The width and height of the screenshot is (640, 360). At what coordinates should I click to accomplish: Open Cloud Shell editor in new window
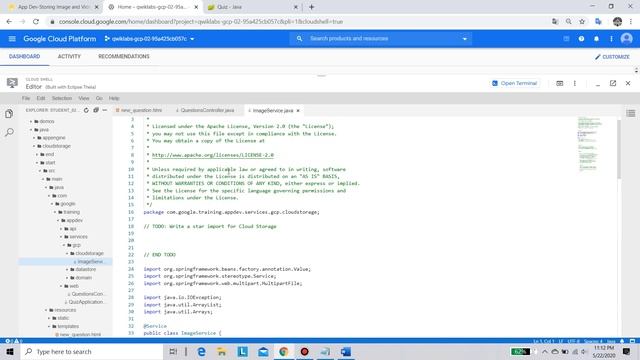(613, 83)
